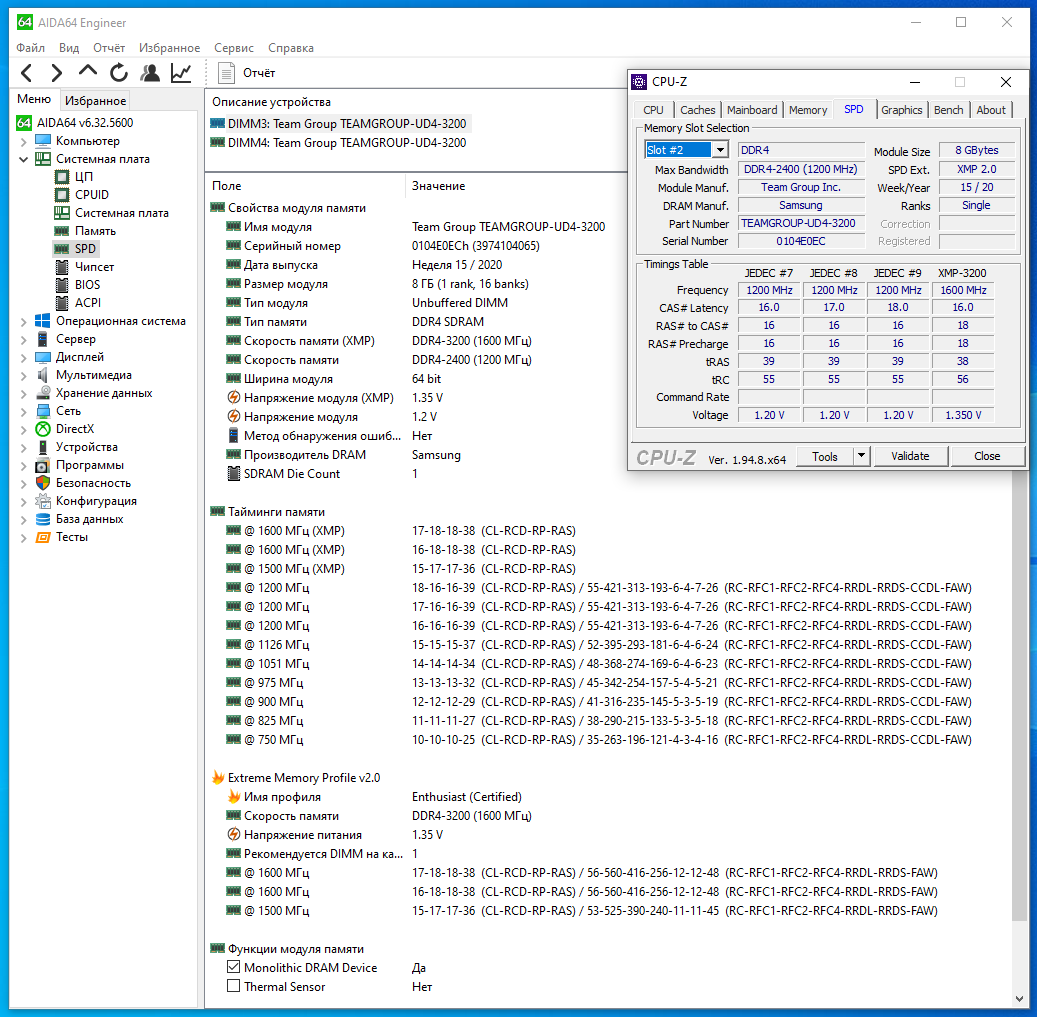The height and width of the screenshot is (1017, 1037).
Task: Open the About tab in CPU-Z
Action: 991,110
